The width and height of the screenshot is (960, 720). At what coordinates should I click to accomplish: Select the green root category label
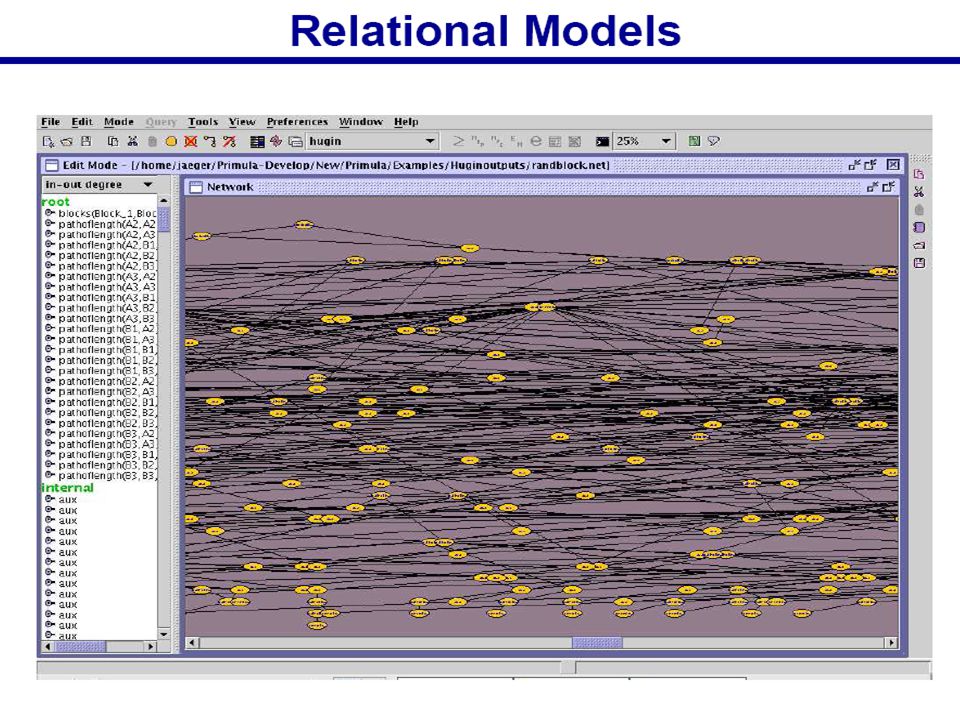point(56,201)
